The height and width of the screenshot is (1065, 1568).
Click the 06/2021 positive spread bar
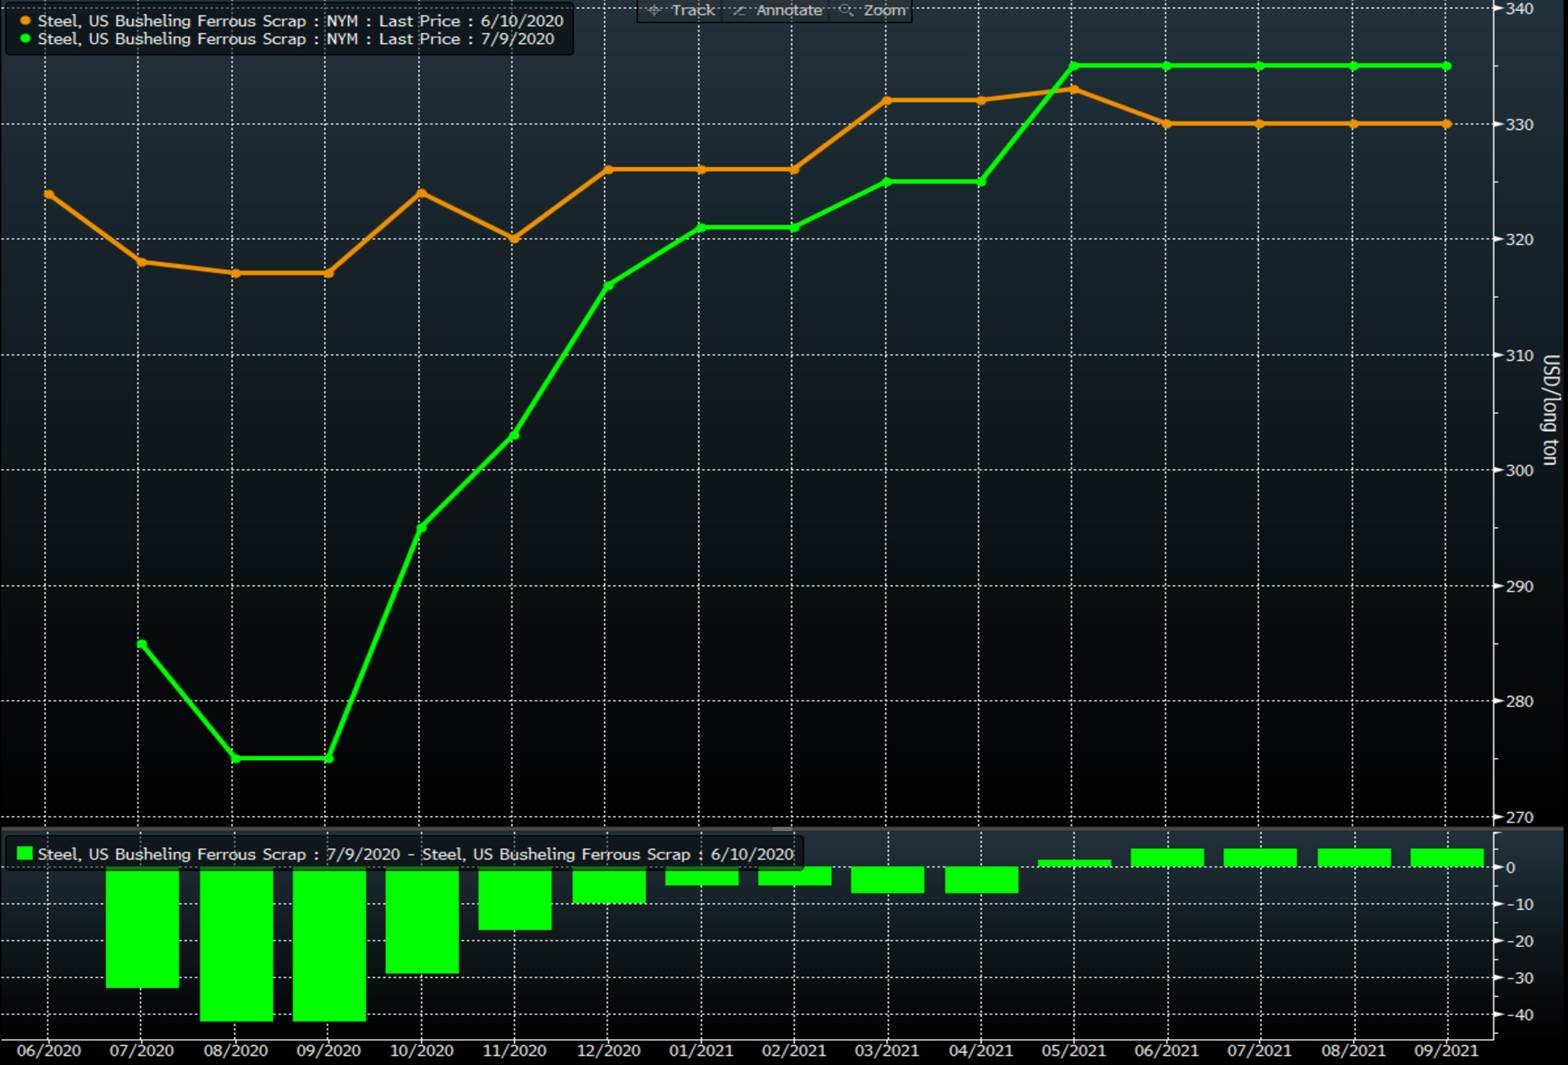coord(1167,858)
